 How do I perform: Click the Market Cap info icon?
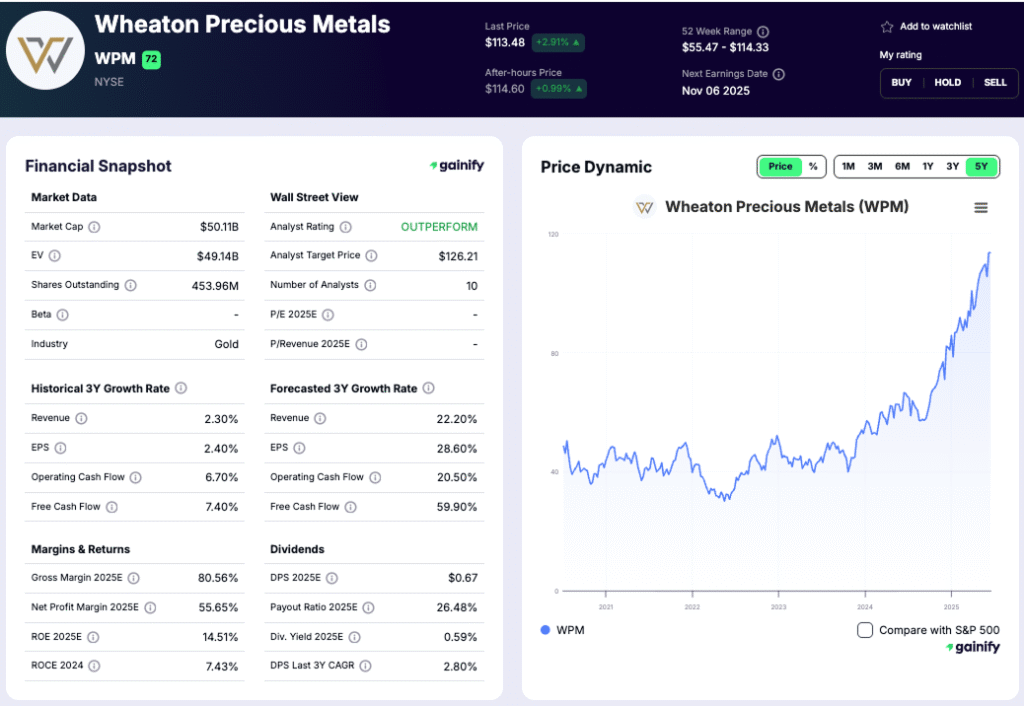tap(94, 227)
